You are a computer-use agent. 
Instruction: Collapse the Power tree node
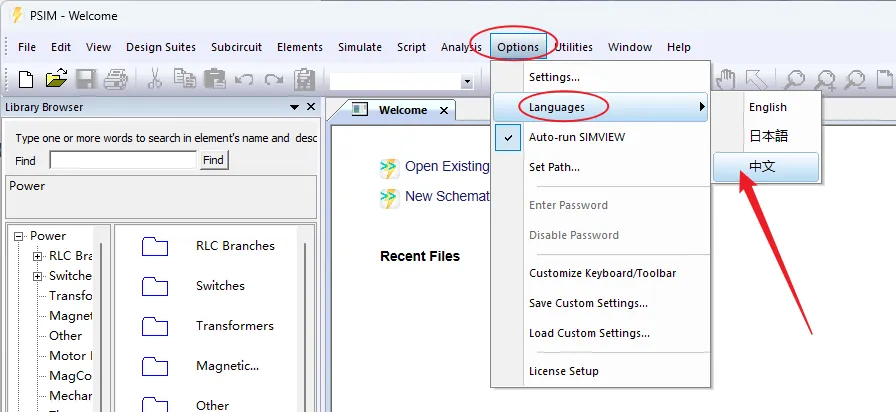(x=19, y=236)
